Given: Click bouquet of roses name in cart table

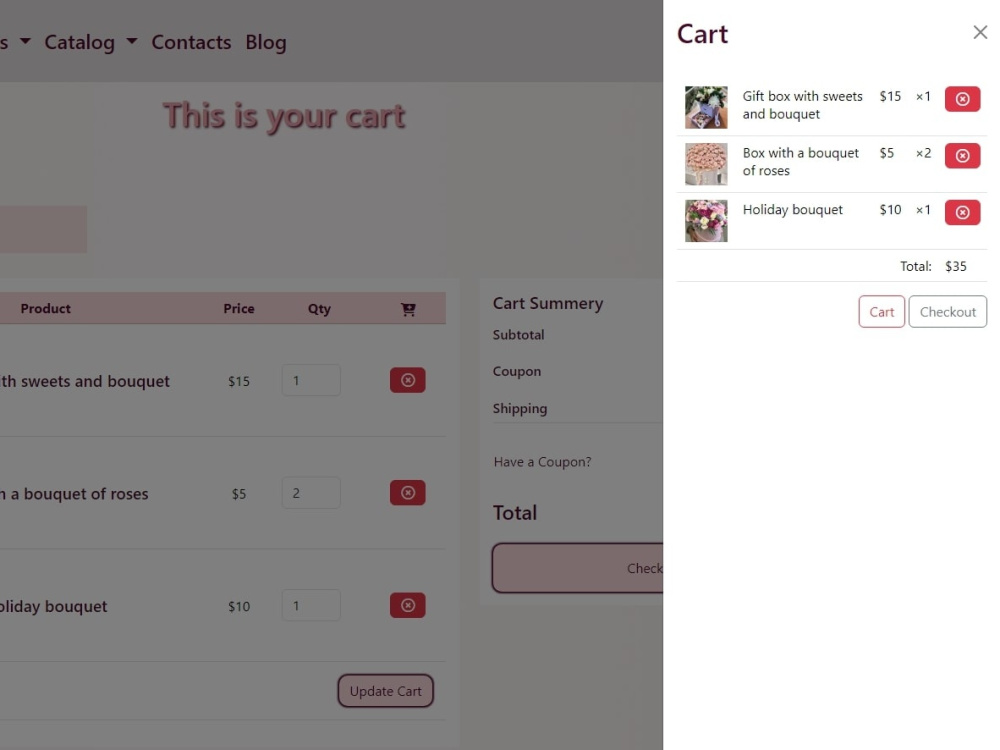Looking at the screenshot, I should 74,494.
